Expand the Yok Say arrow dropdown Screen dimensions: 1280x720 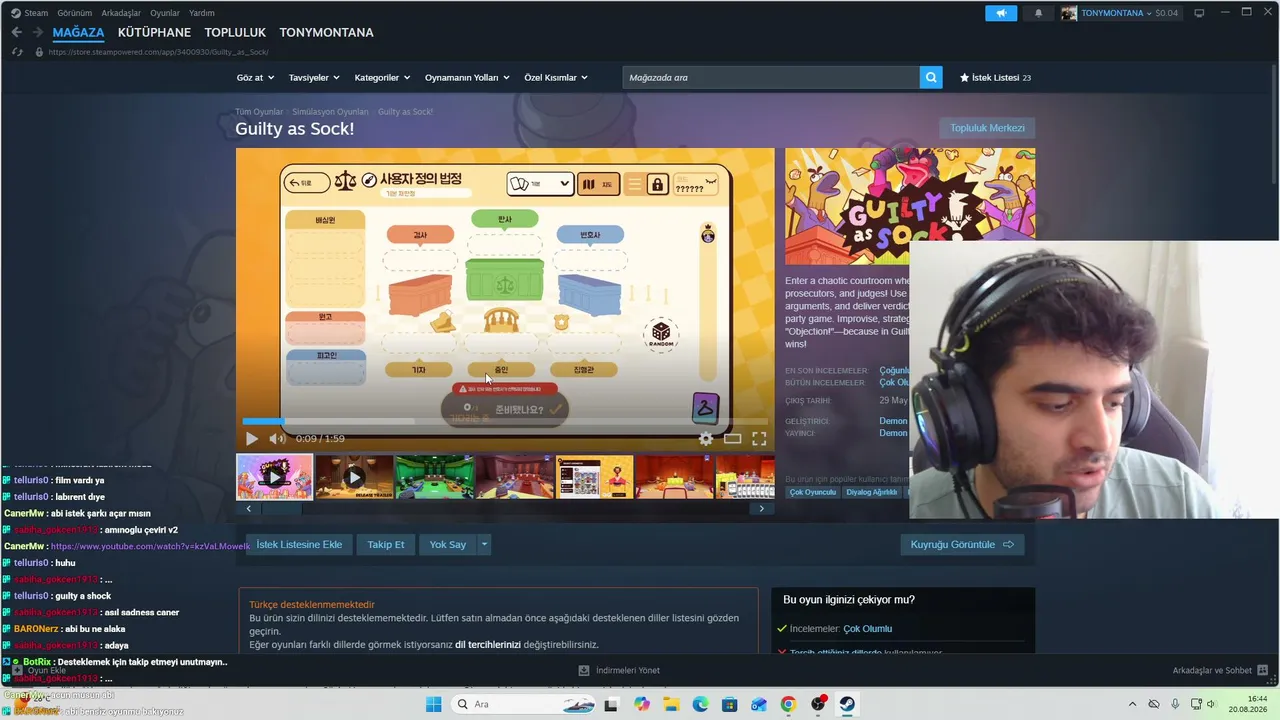click(x=484, y=545)
